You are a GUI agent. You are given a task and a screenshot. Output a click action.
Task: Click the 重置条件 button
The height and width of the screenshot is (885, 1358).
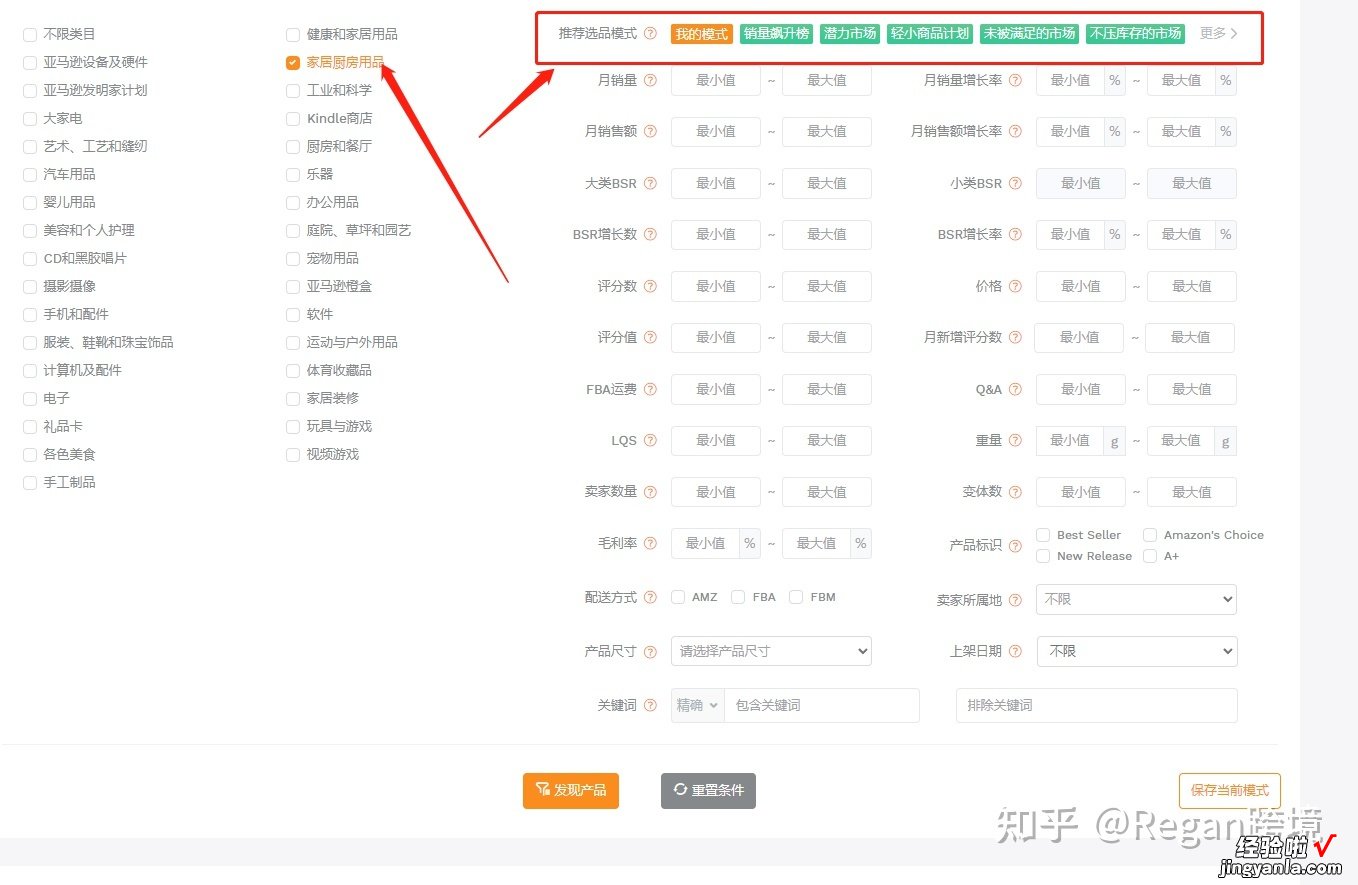click(708, 790)
